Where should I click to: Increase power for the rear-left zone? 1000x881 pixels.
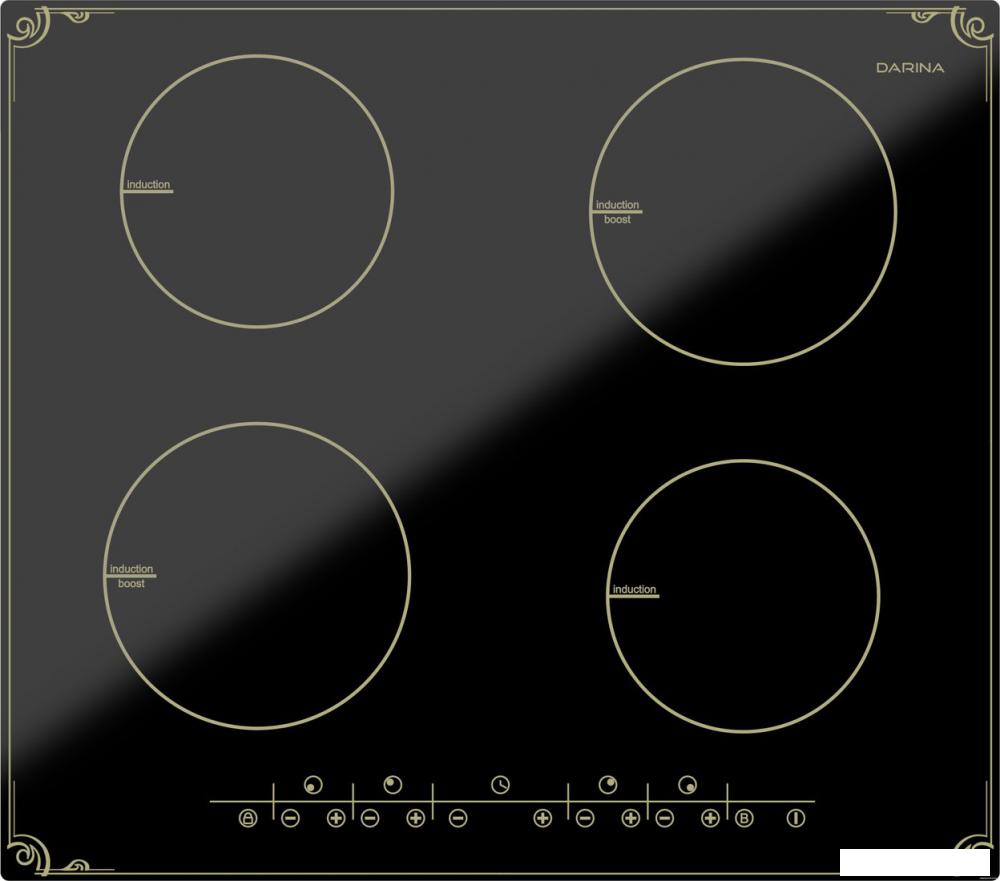coord(416,818)
